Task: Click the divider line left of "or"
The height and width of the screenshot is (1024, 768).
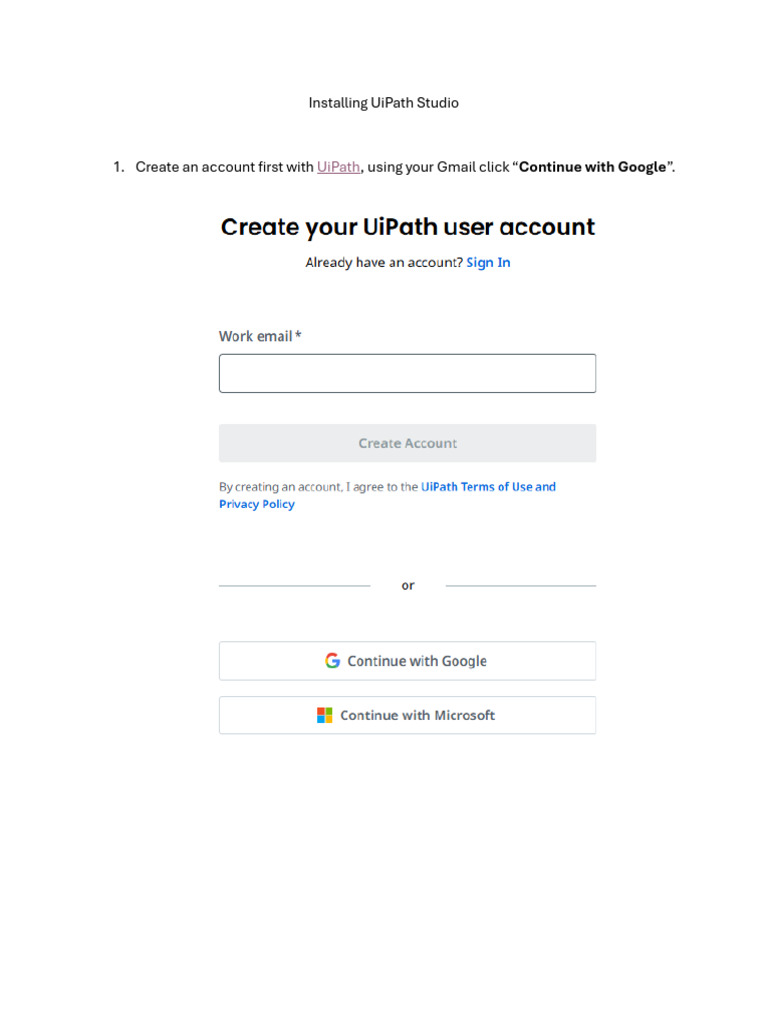Action: click(x=294, y=585)
